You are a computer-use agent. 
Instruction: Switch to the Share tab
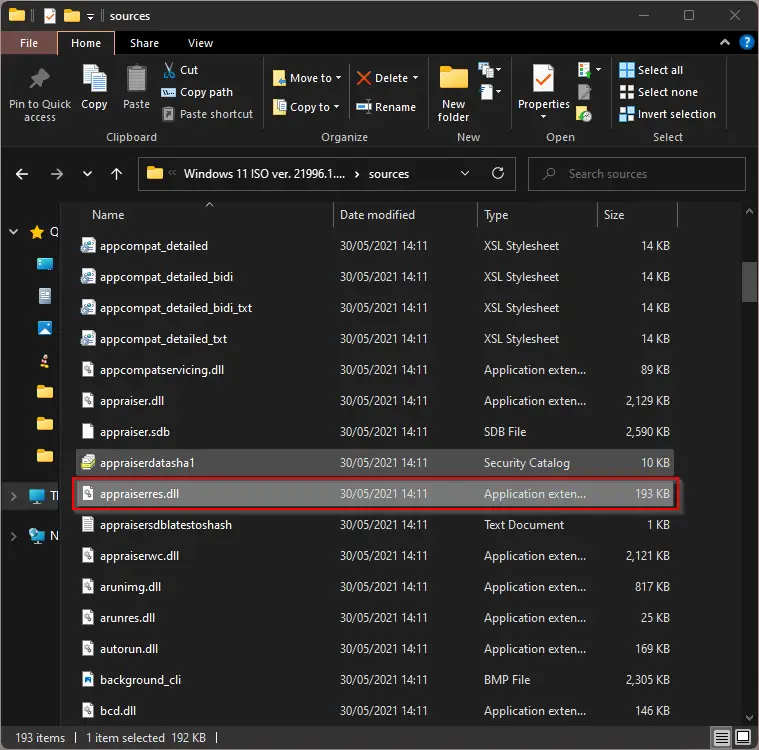(x=144, y=43)
